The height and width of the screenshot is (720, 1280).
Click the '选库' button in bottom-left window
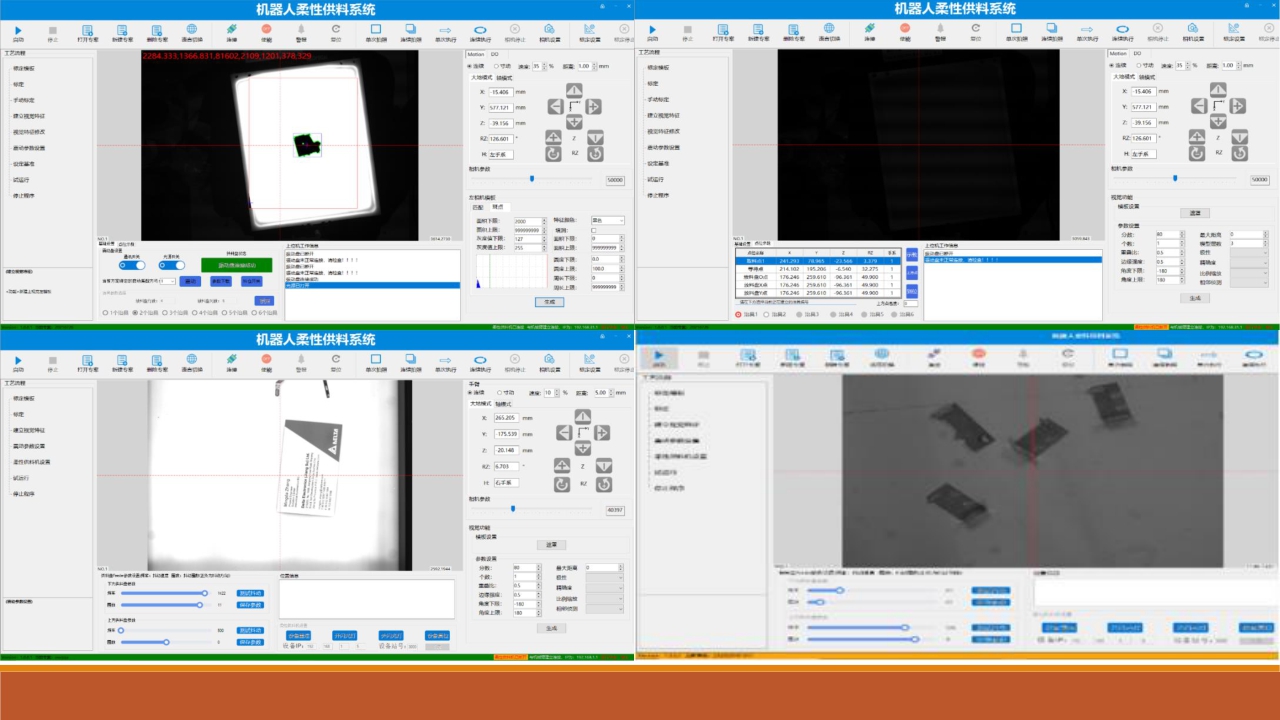click(x=551, y=544)
